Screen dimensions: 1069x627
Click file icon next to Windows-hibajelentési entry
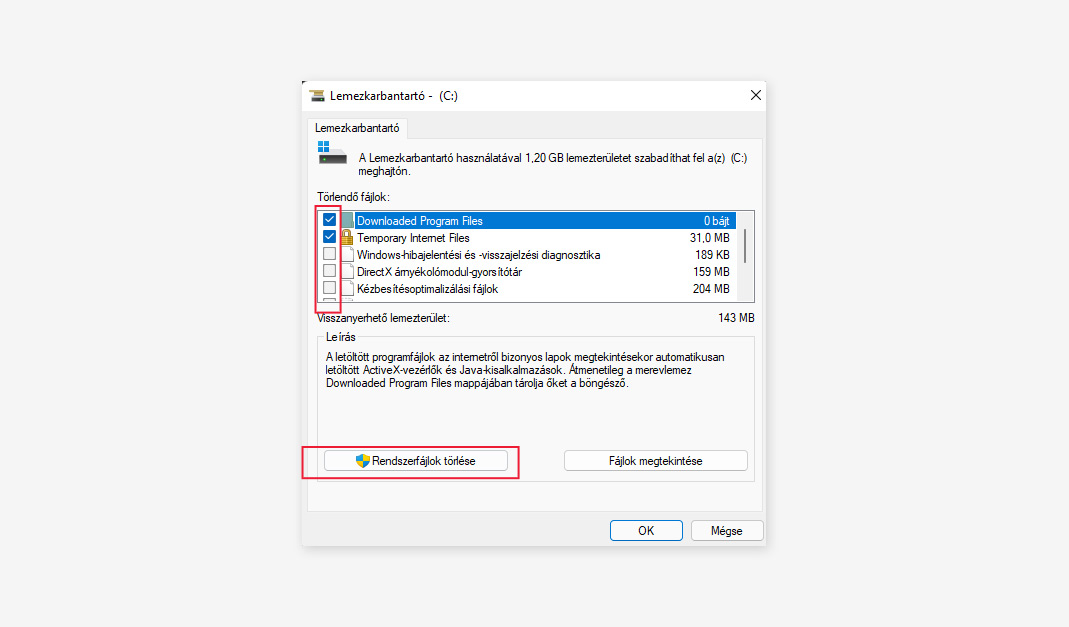point(348,254)
